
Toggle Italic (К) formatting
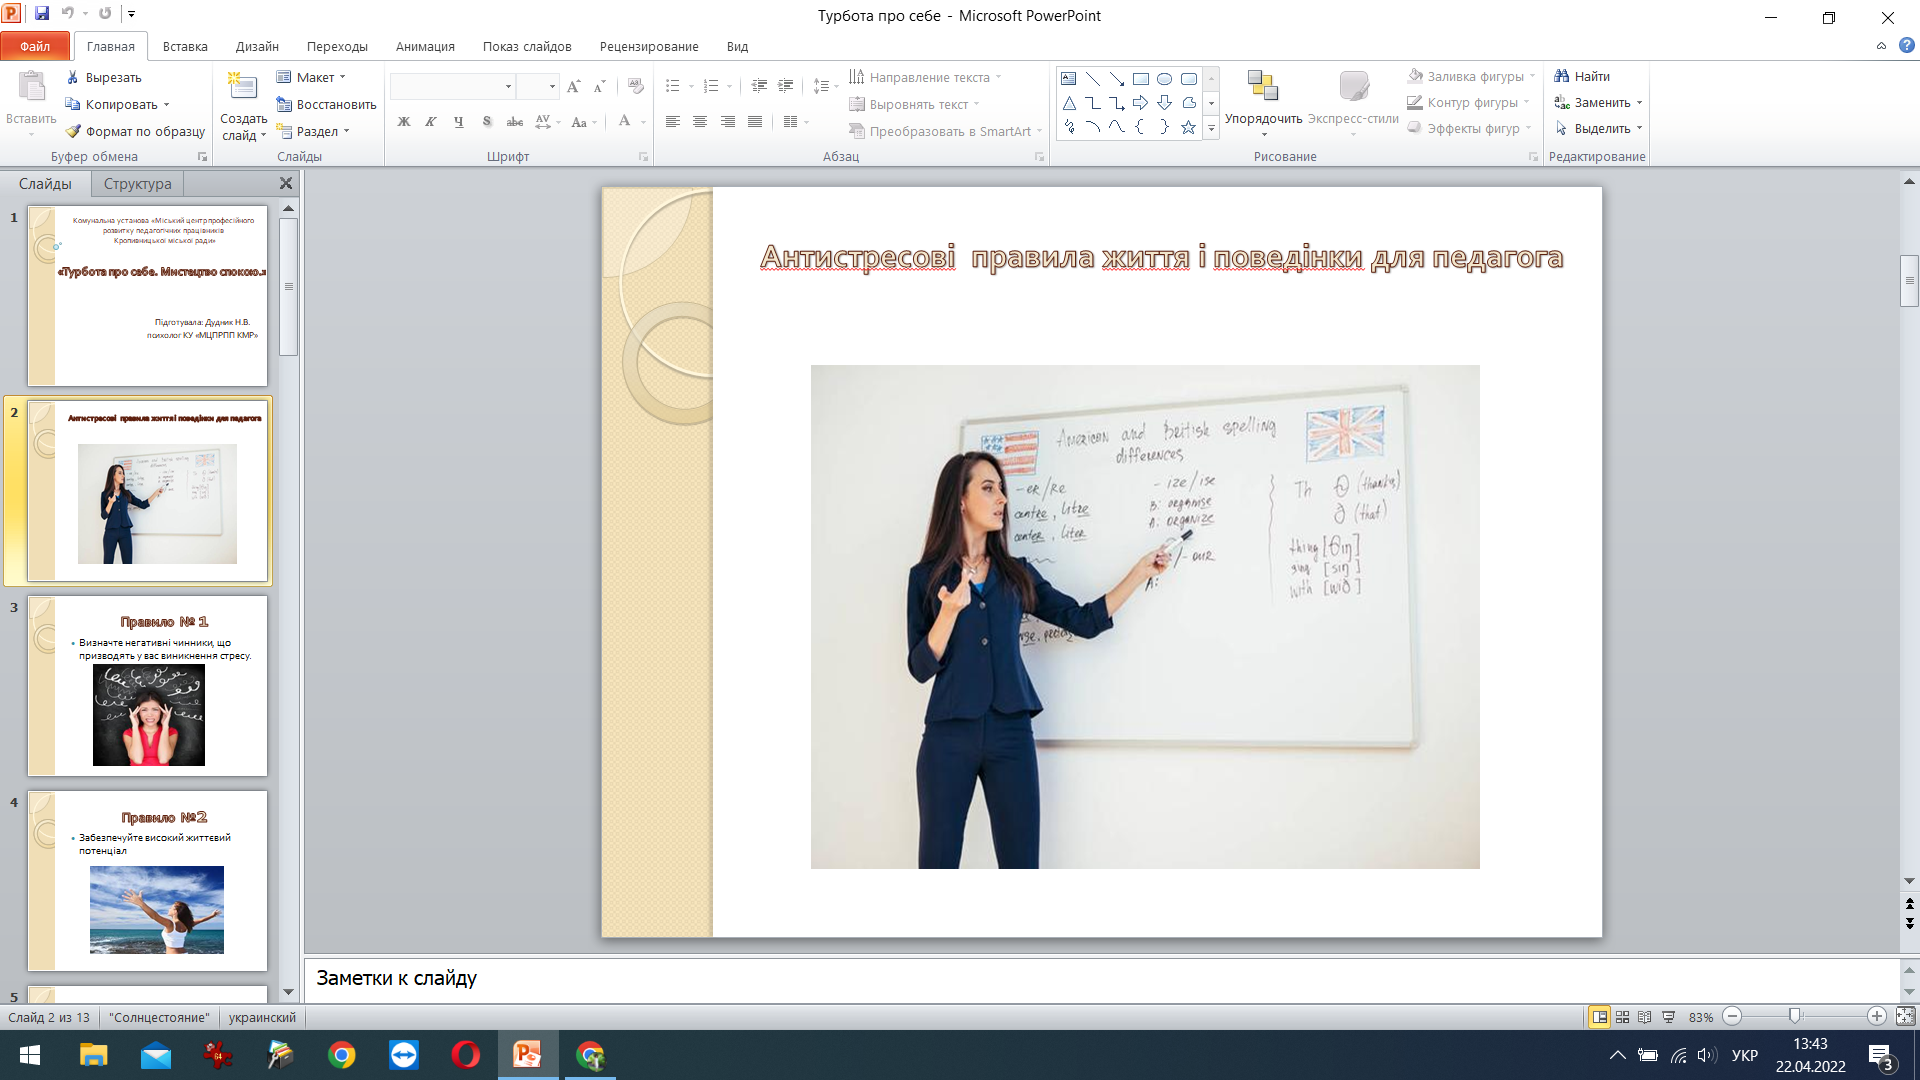(431, 122)
